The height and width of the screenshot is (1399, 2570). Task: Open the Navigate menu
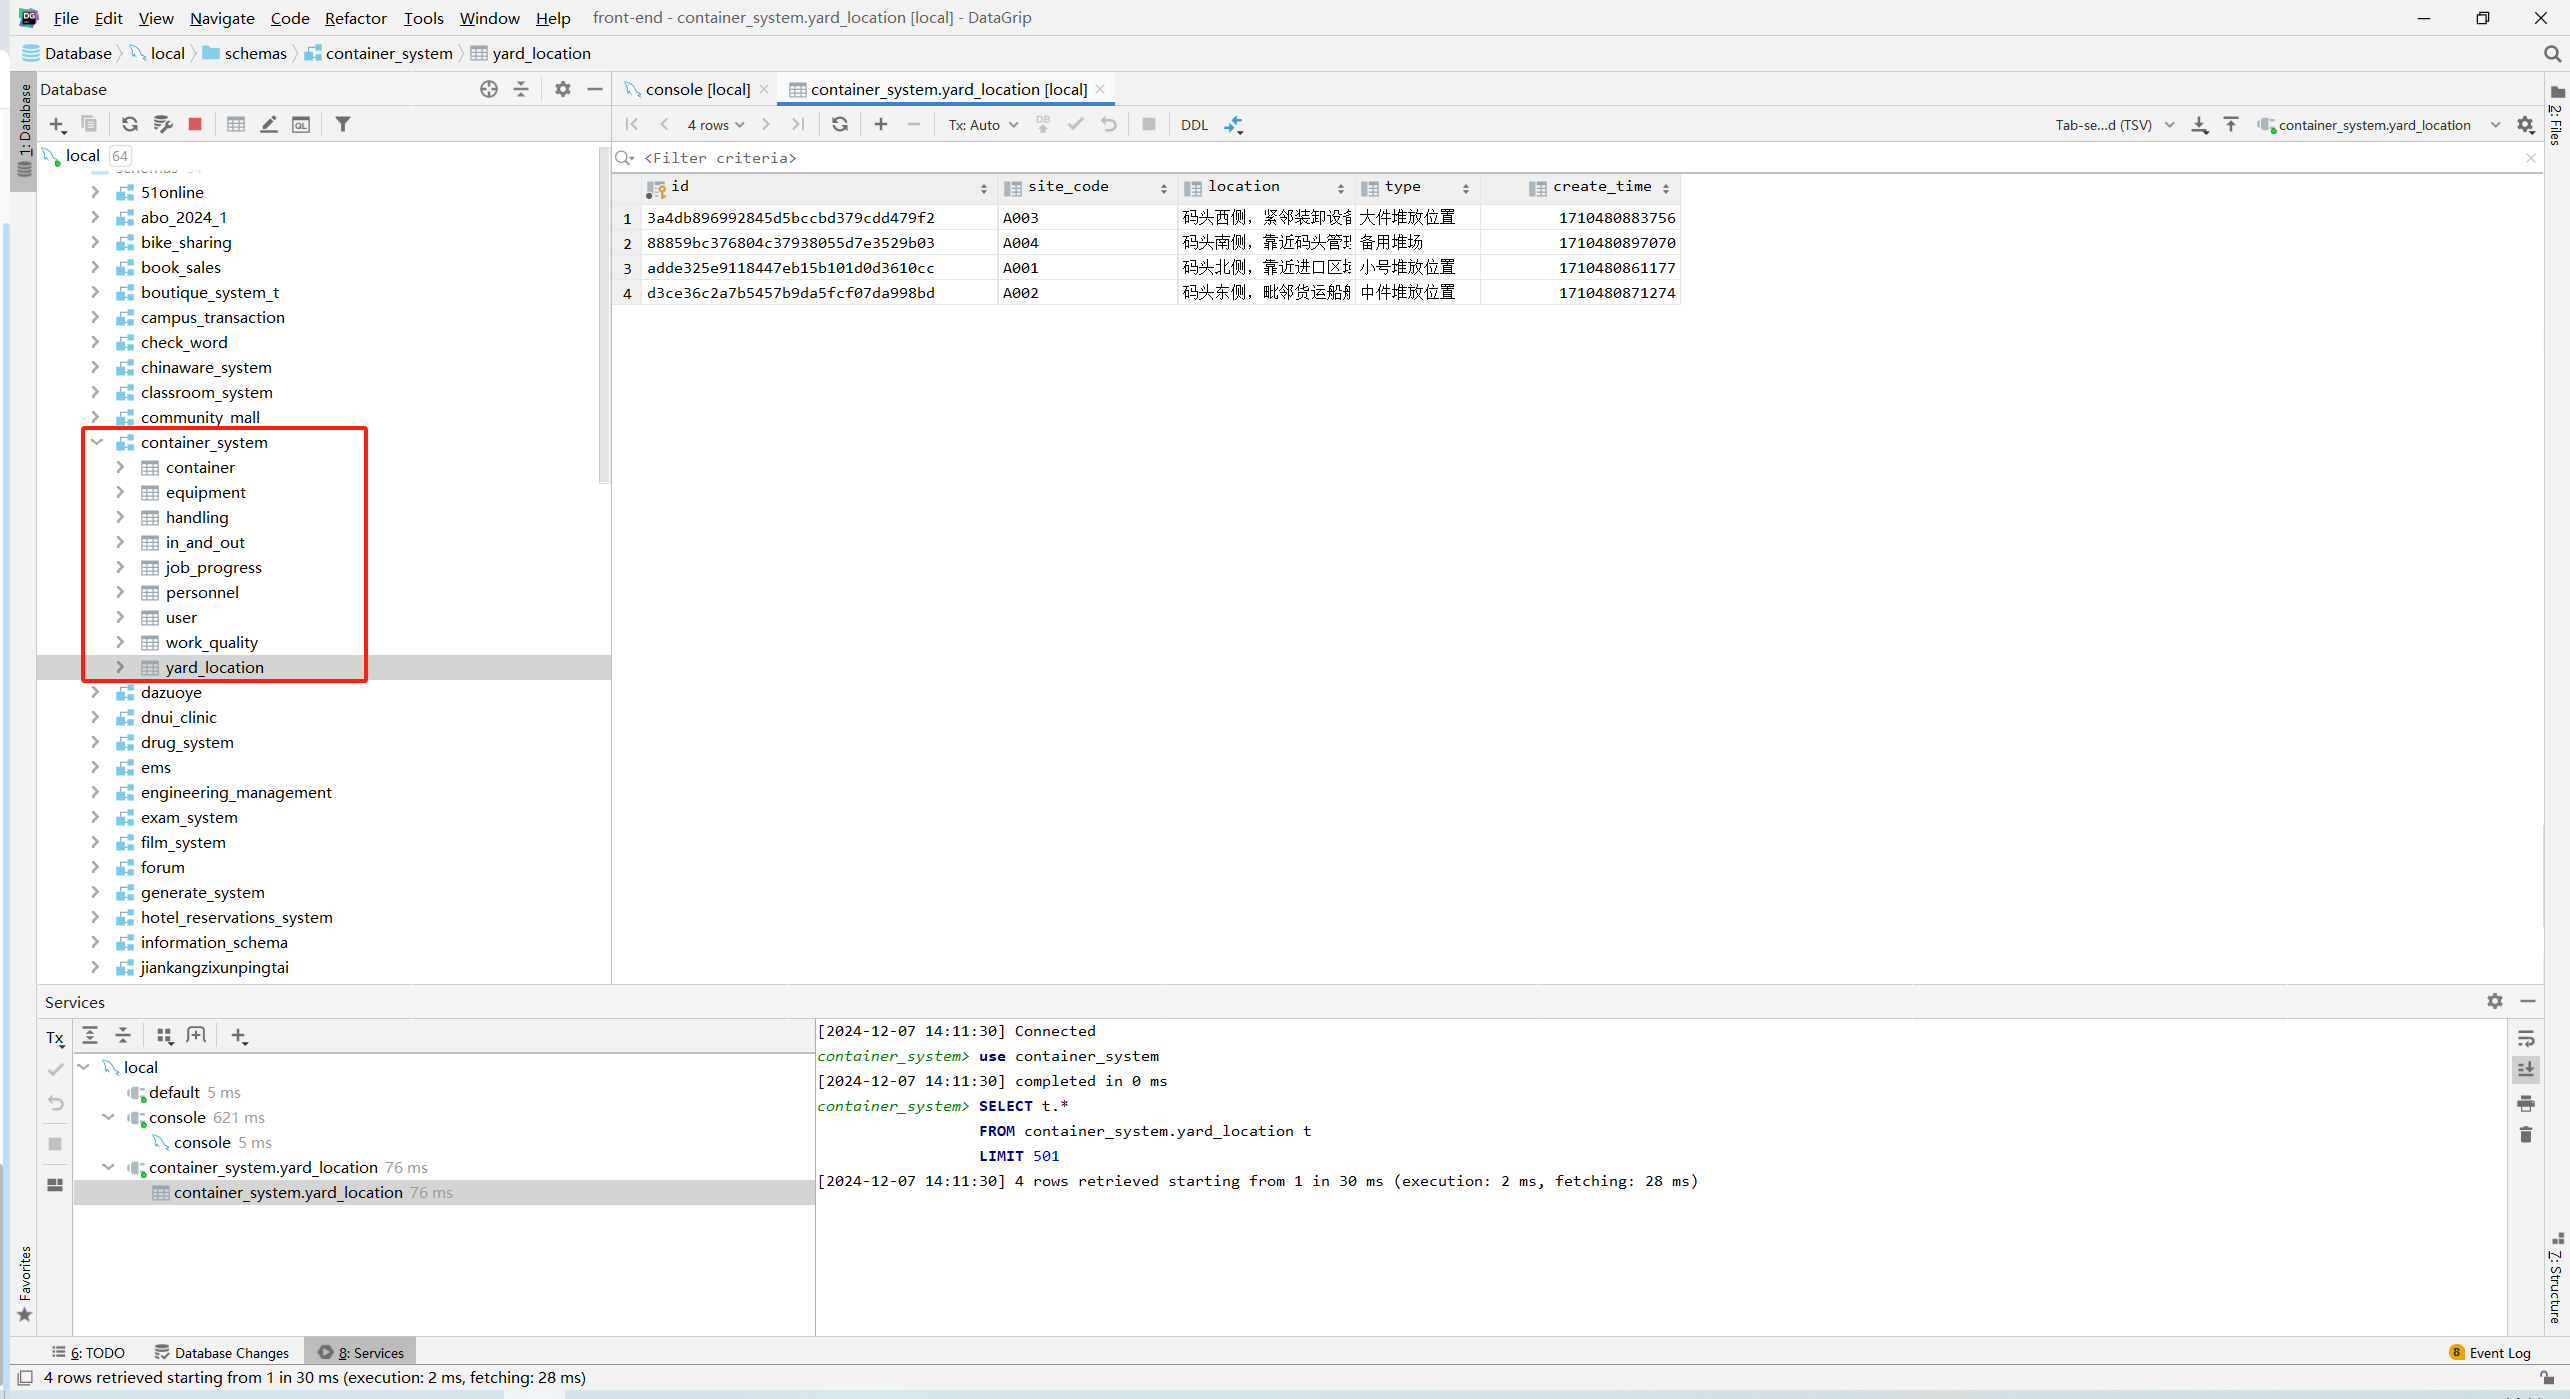222,18
